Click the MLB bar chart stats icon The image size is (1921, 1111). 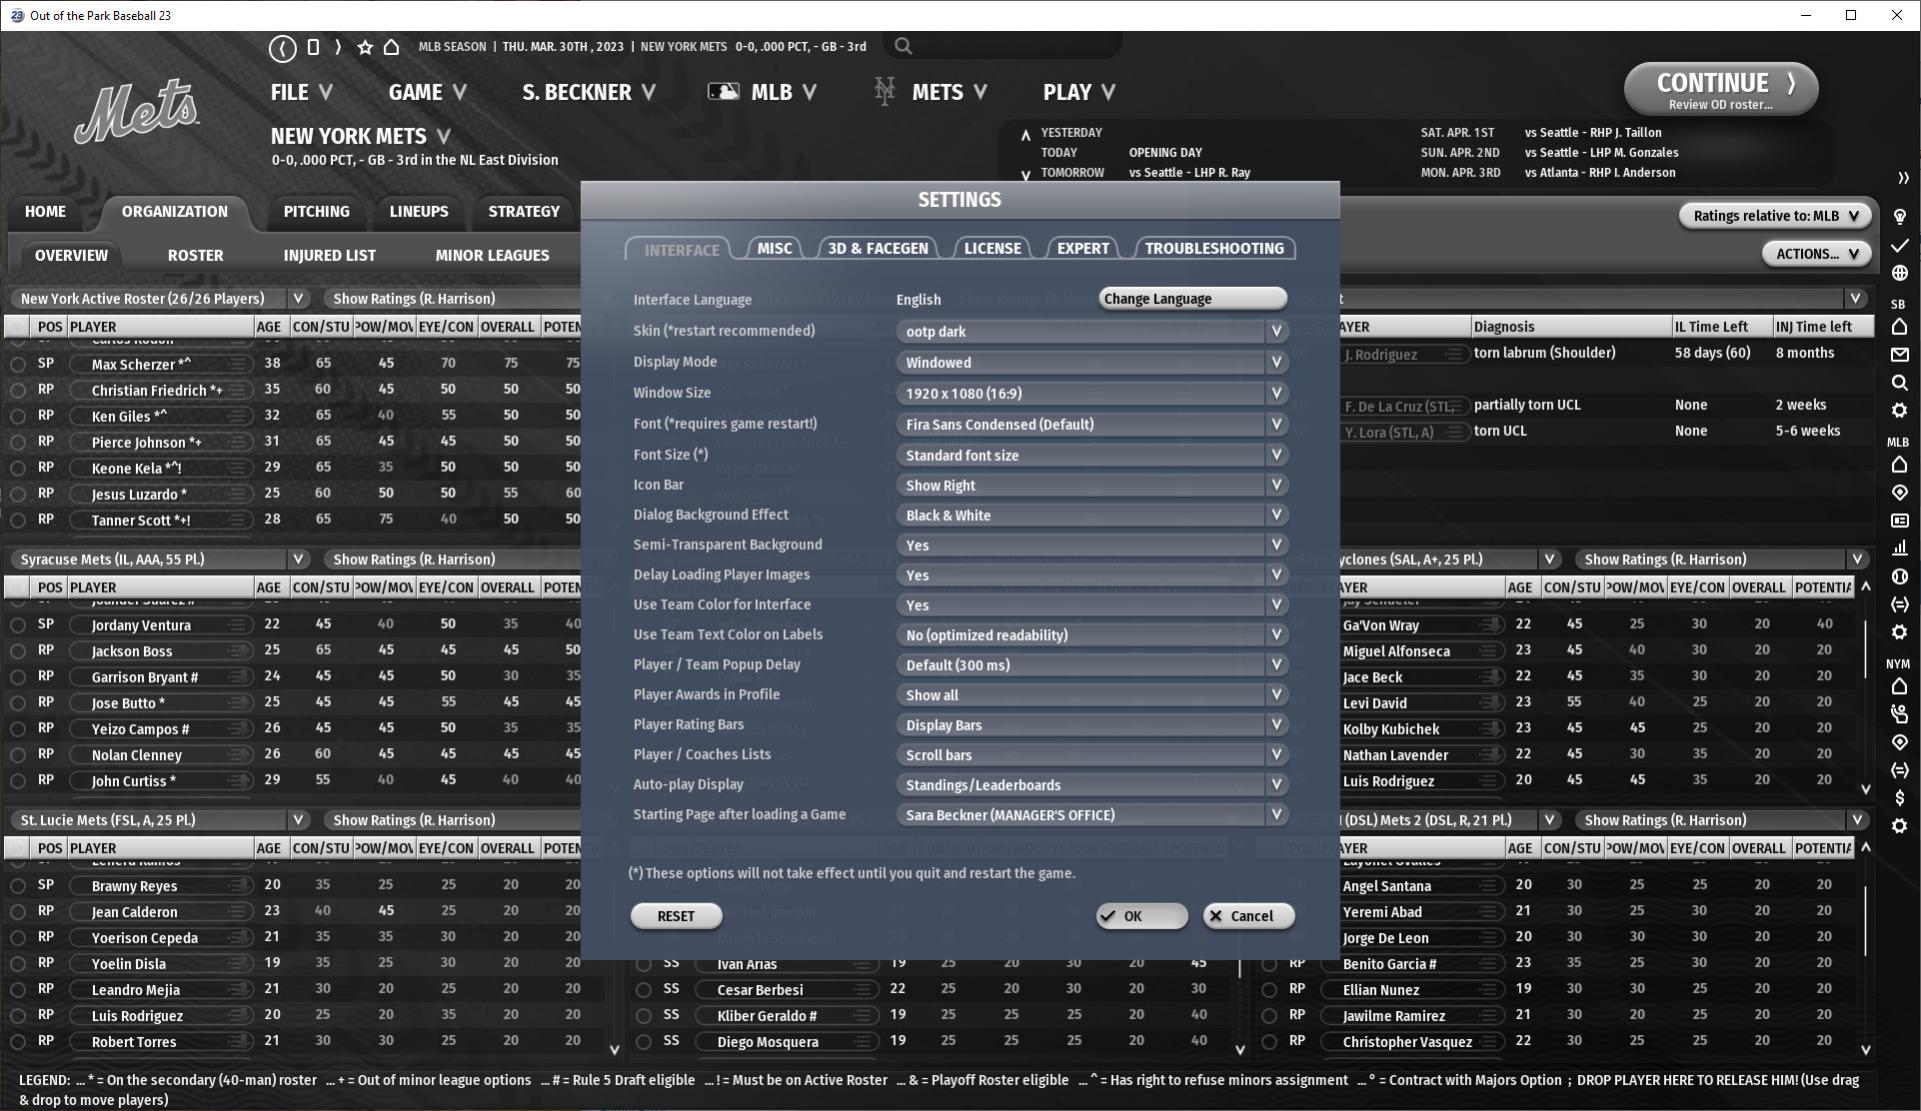click(1899, 548)
